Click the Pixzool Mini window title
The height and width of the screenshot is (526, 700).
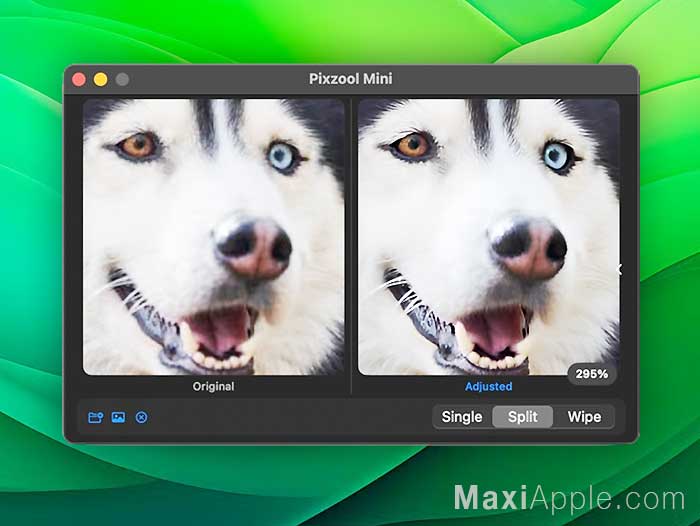click(x=350, y=79)
